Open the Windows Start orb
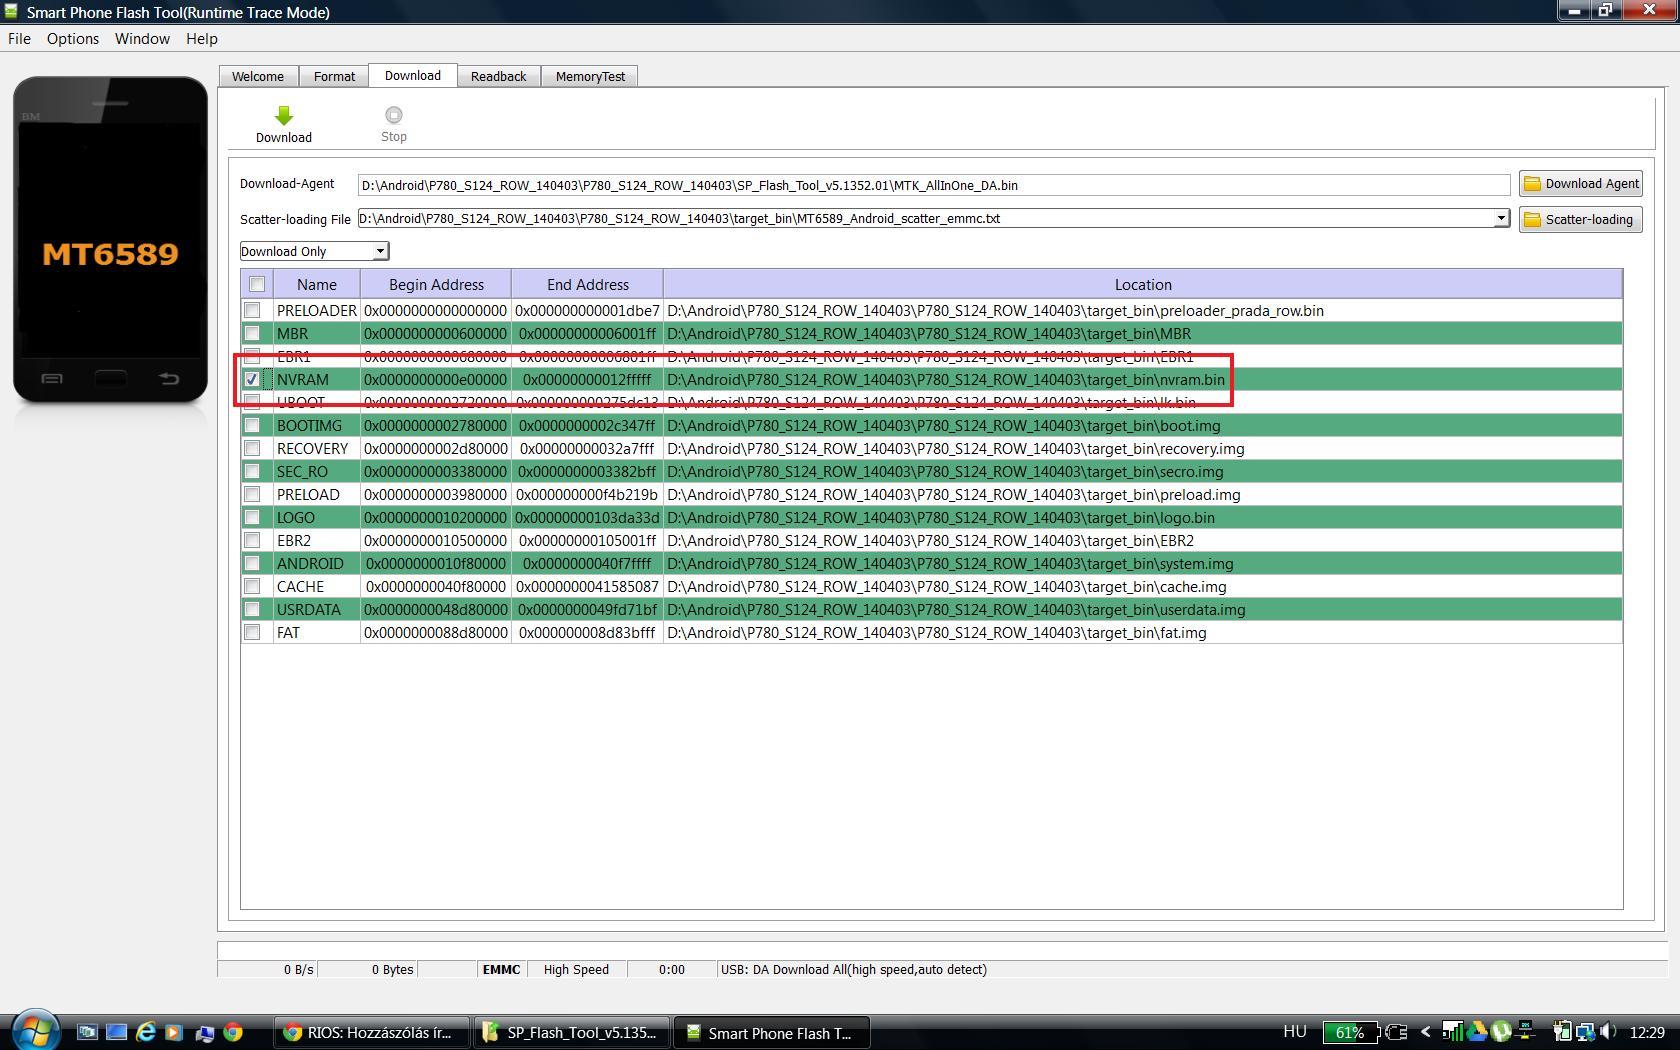 (x=35, y=1030)
